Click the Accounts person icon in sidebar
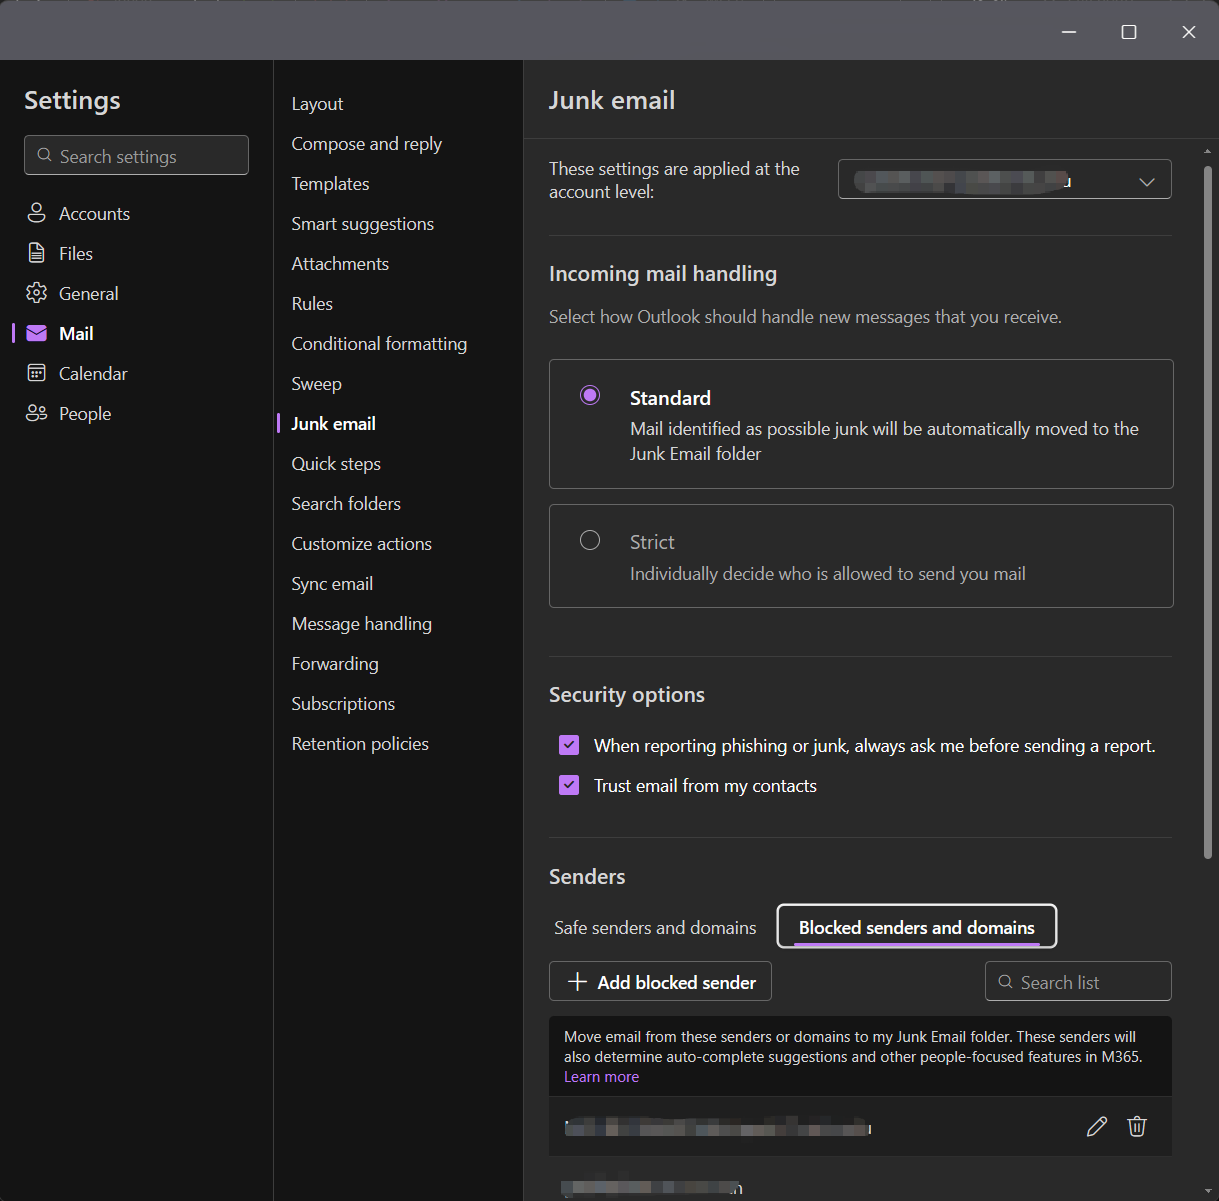The height and width of the screenshot is (1201, 1219). coord(37,213)
